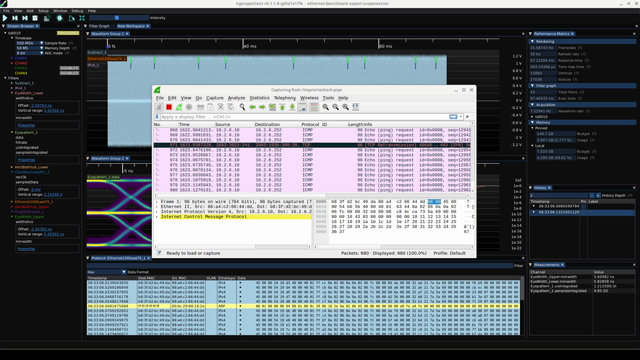Image resolution: width=640 pixels, height=360 pixels.
Task: Click the History Depth value field
Action: coord(559,196)
